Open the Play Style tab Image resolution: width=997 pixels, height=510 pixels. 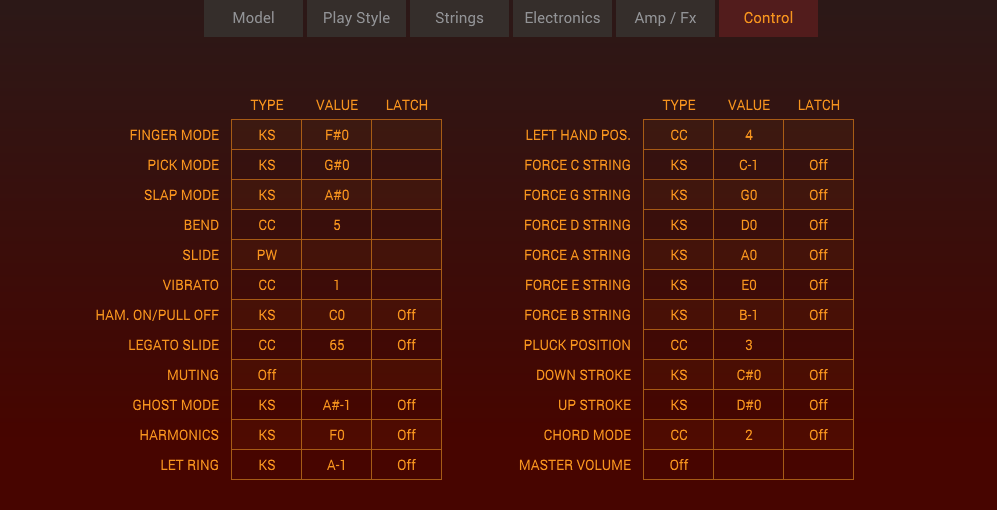click(x=356, y=18)
